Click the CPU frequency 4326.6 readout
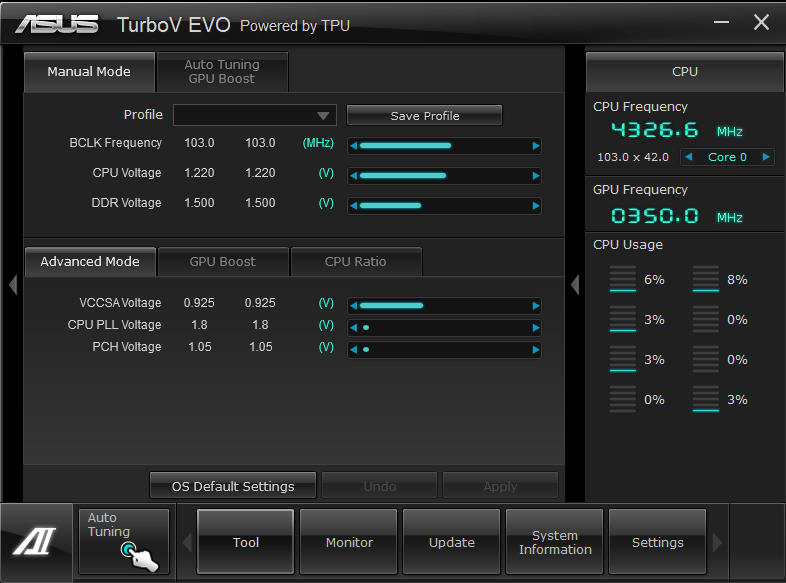Screen dimensions: 786x583 tap(655, 130)
